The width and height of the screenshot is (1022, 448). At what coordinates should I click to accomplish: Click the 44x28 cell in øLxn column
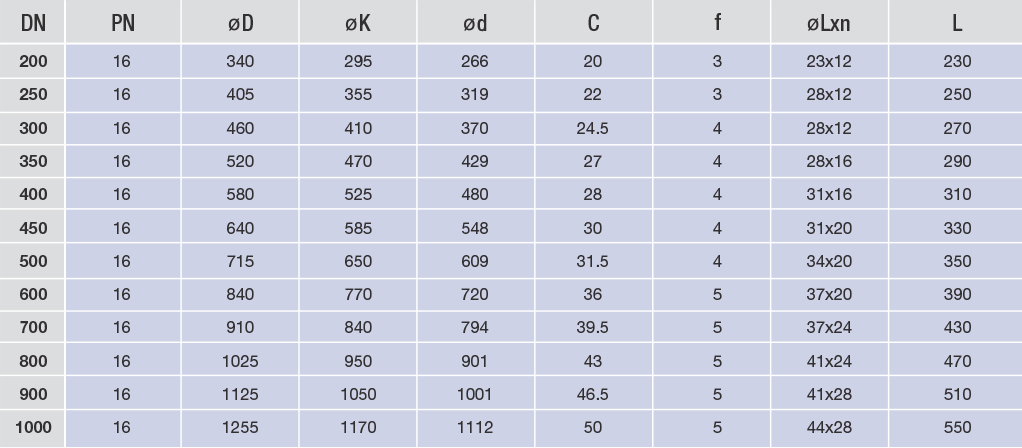pyautogui.click(x=828, y=428)
